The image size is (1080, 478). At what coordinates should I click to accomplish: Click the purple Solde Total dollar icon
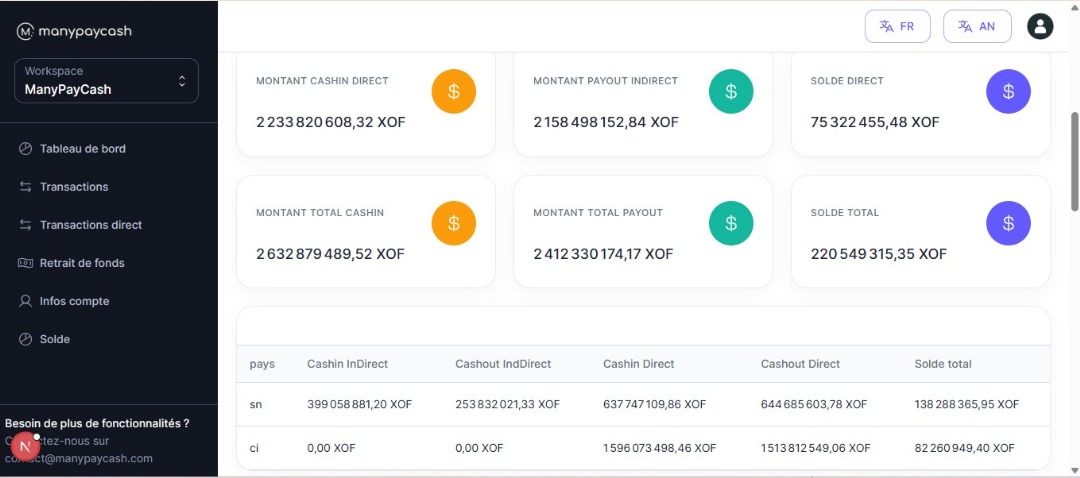(1008, 223)
